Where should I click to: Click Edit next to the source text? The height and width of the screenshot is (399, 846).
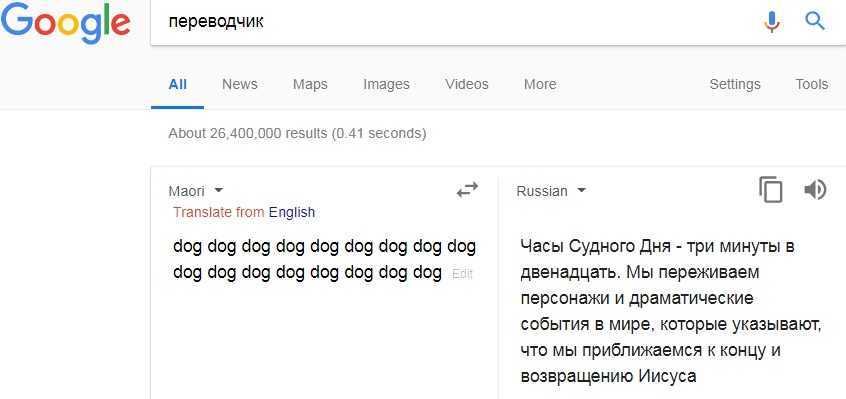(462, 274)
